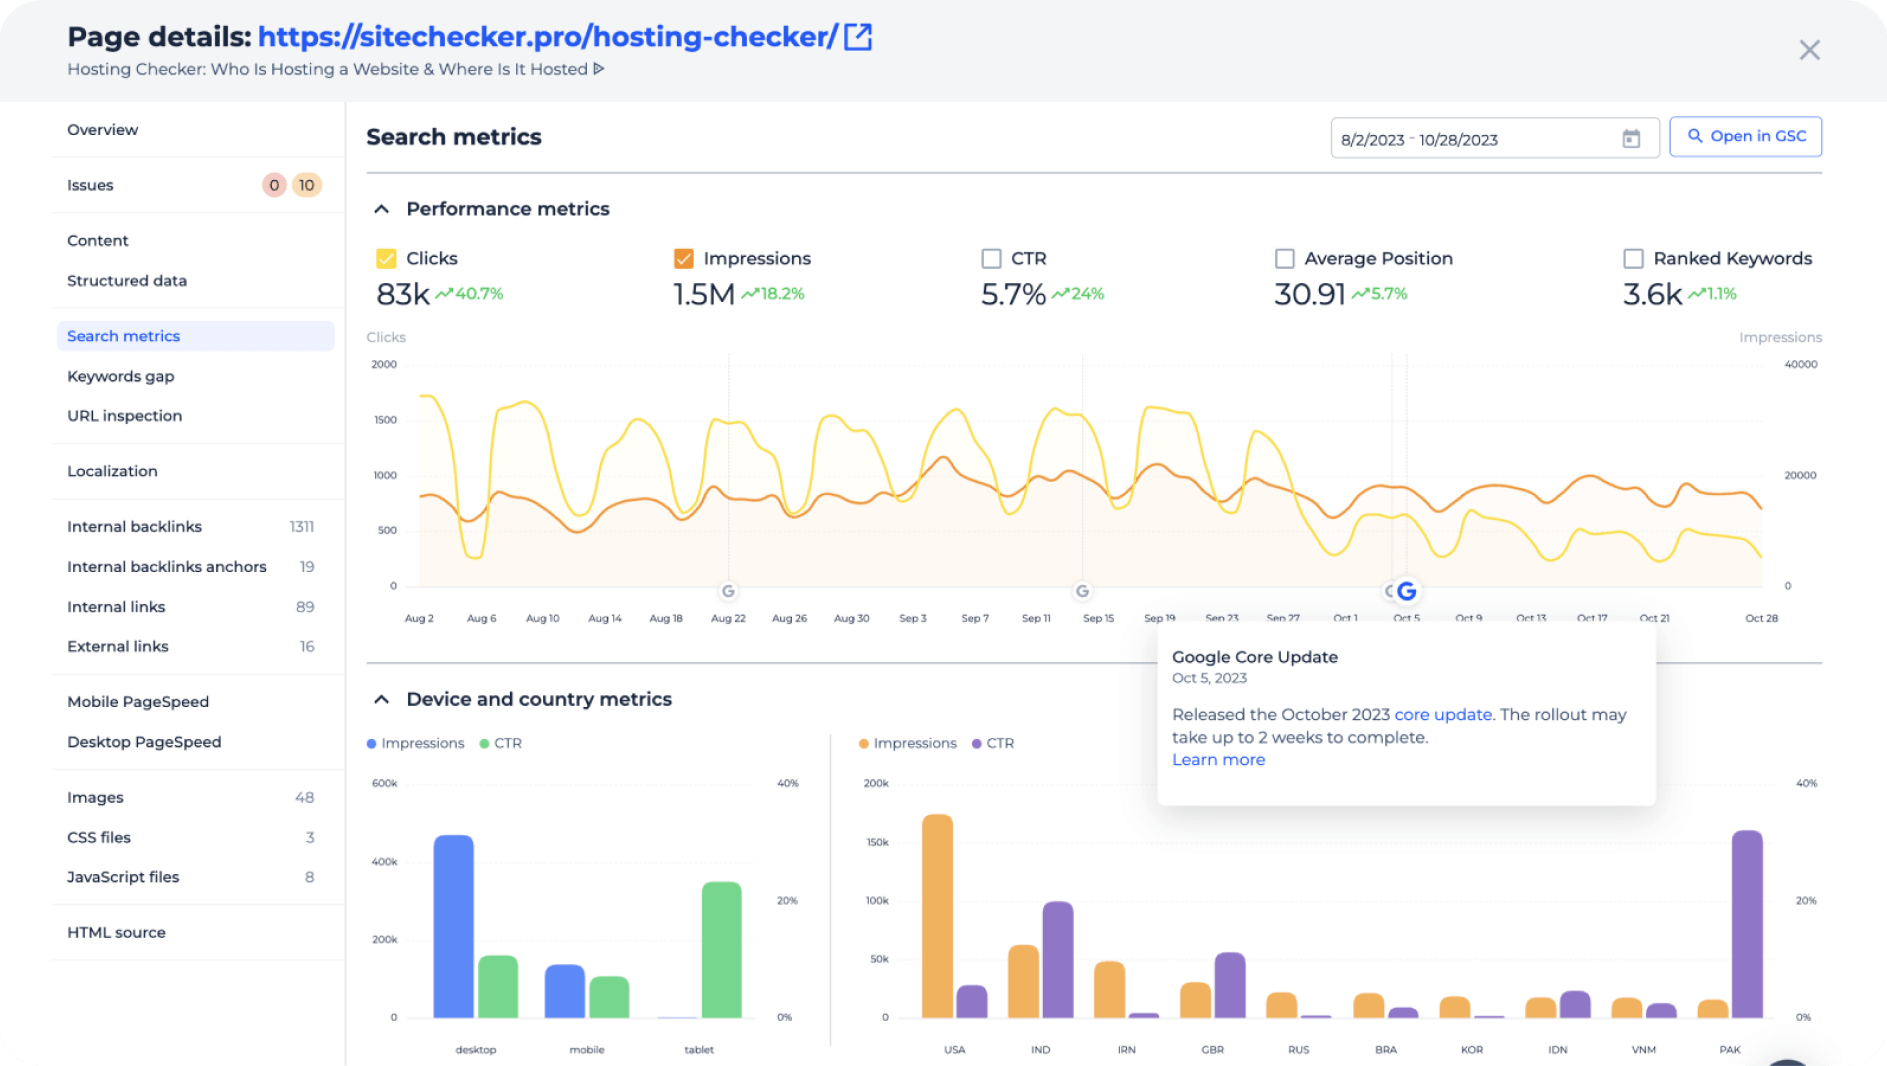Toggle device chart CTR legend dot
Image resolution: width=1887 pixels, height=1066 pixels.
point(484,744)
